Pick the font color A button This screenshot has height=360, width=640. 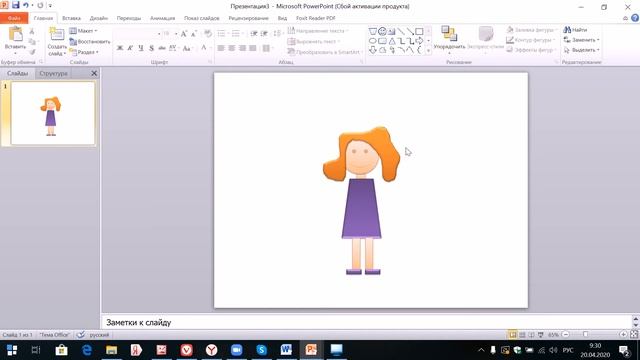click(204, 48)
